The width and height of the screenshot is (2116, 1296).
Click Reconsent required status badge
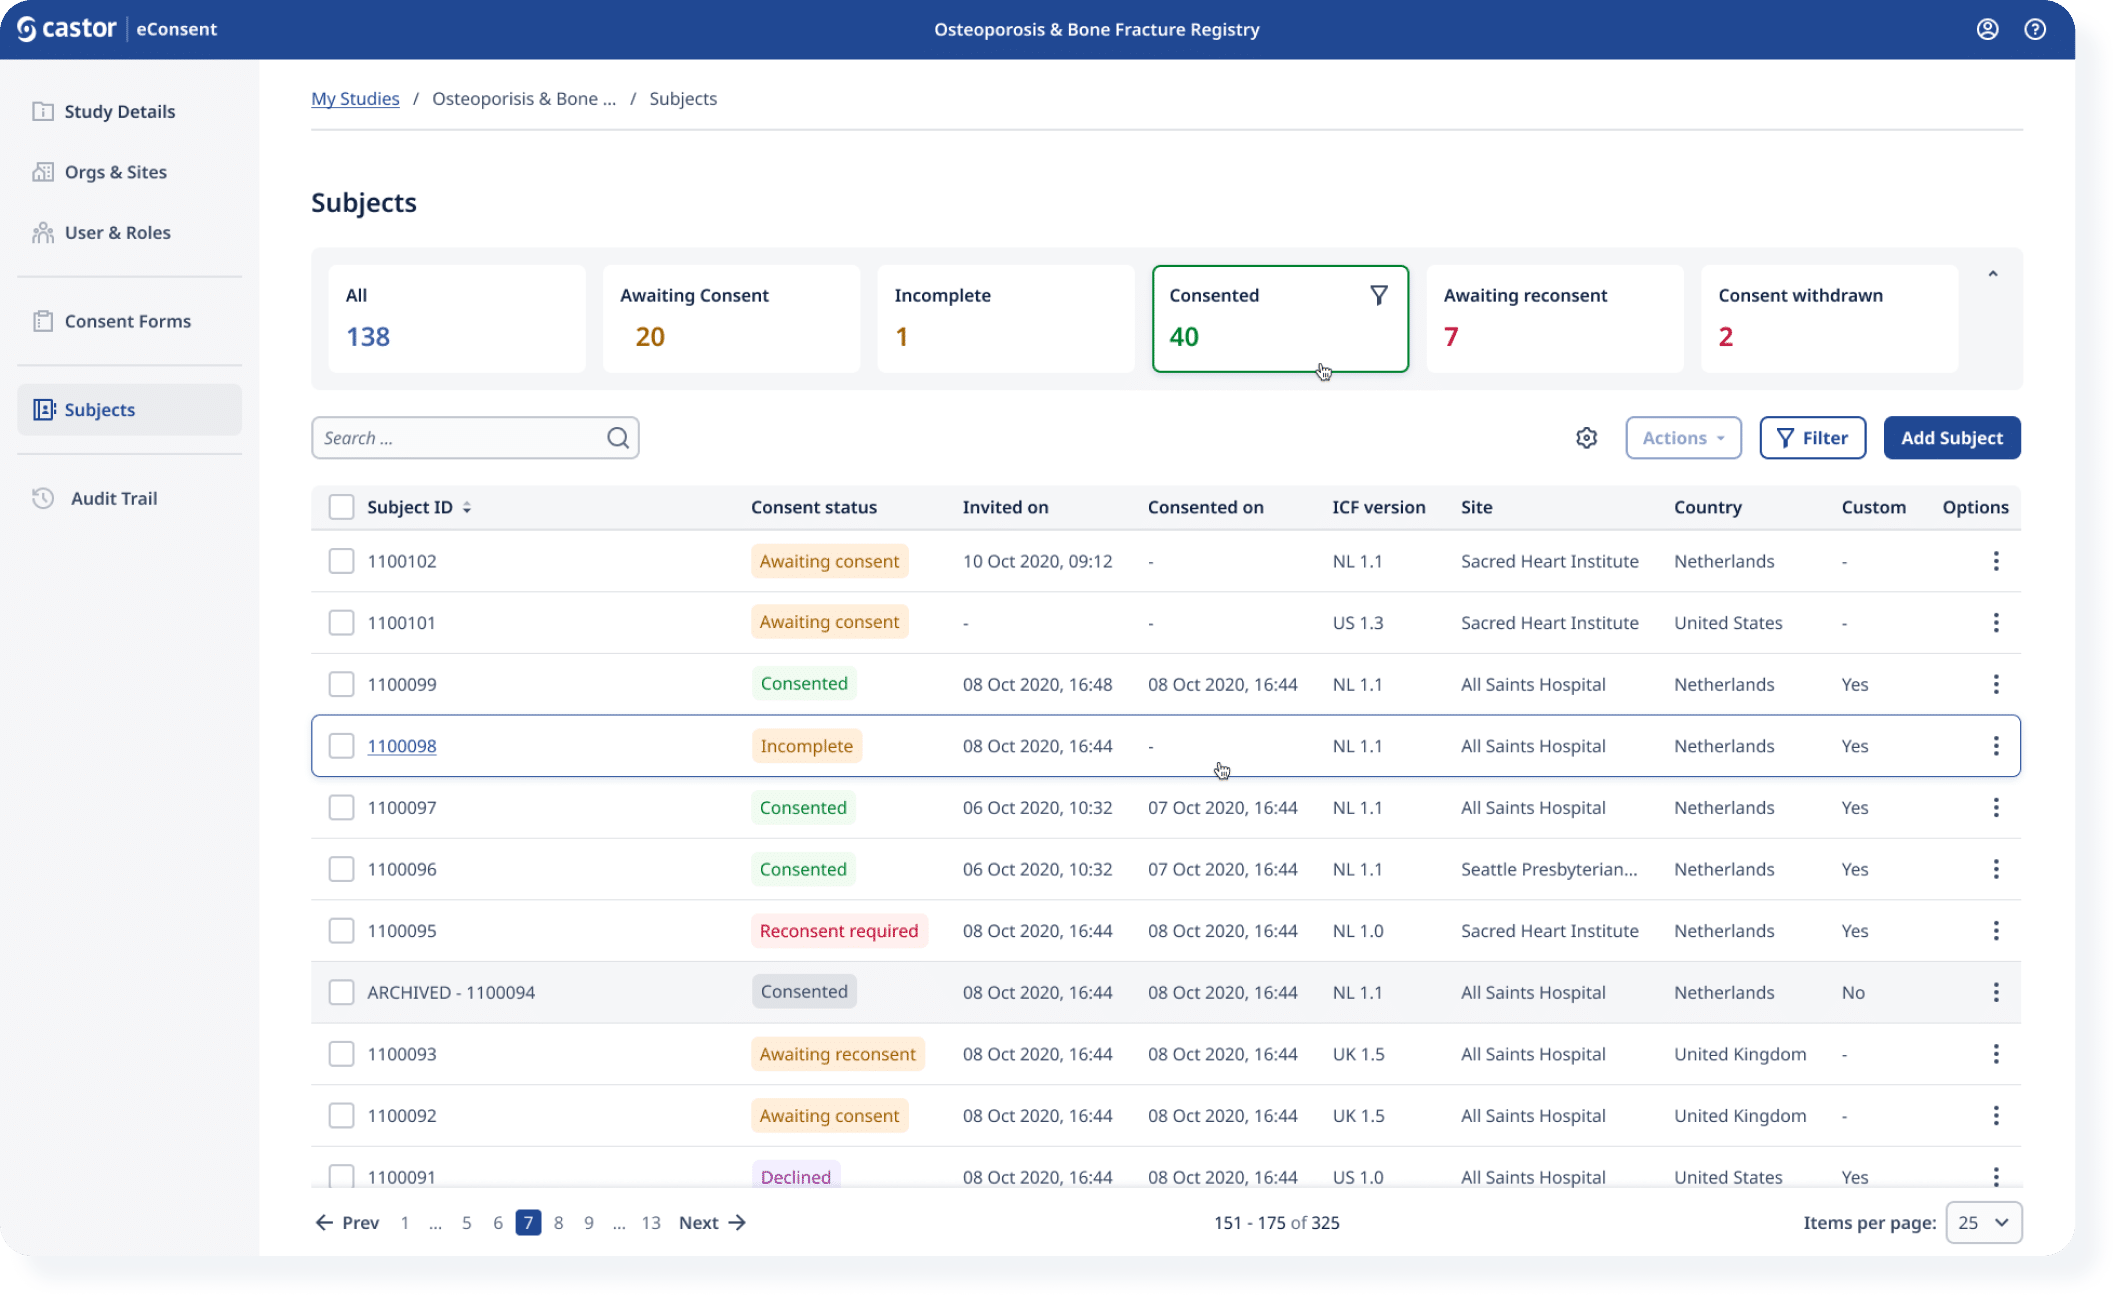tap(839, 931)
